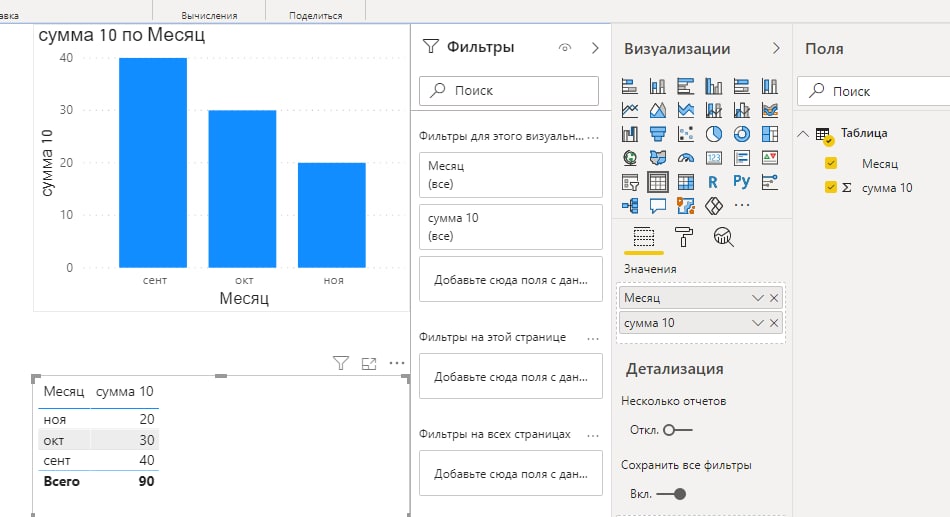Select the key influencers visual

coord(769,182)
